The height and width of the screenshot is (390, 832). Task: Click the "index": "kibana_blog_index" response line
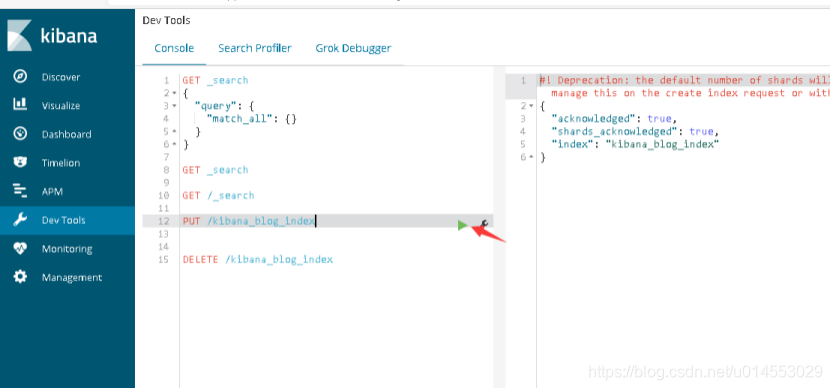tap(636, 144)
